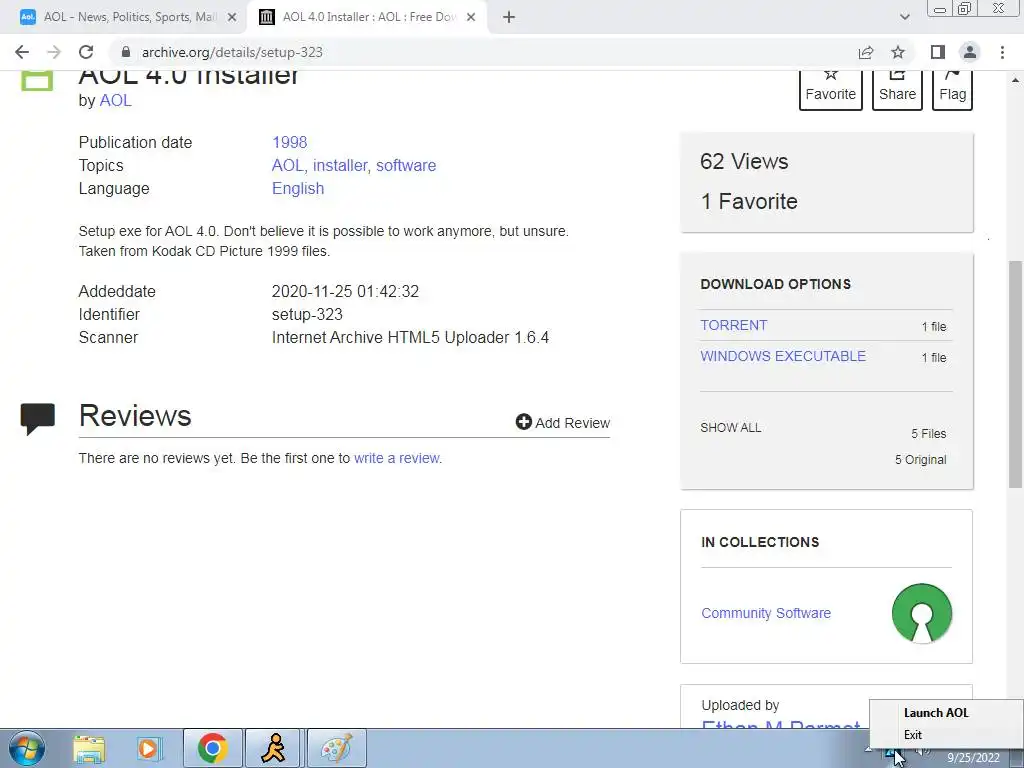Open the software topic link

pyautogui.click(x=406, y=165)
